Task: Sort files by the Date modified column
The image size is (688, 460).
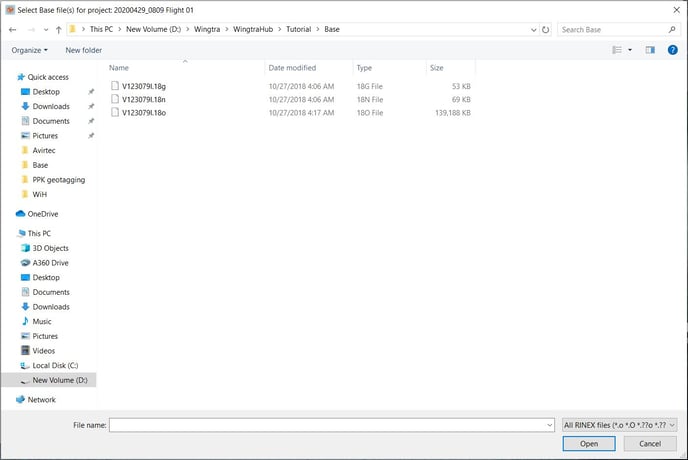Action: point(292,68)
